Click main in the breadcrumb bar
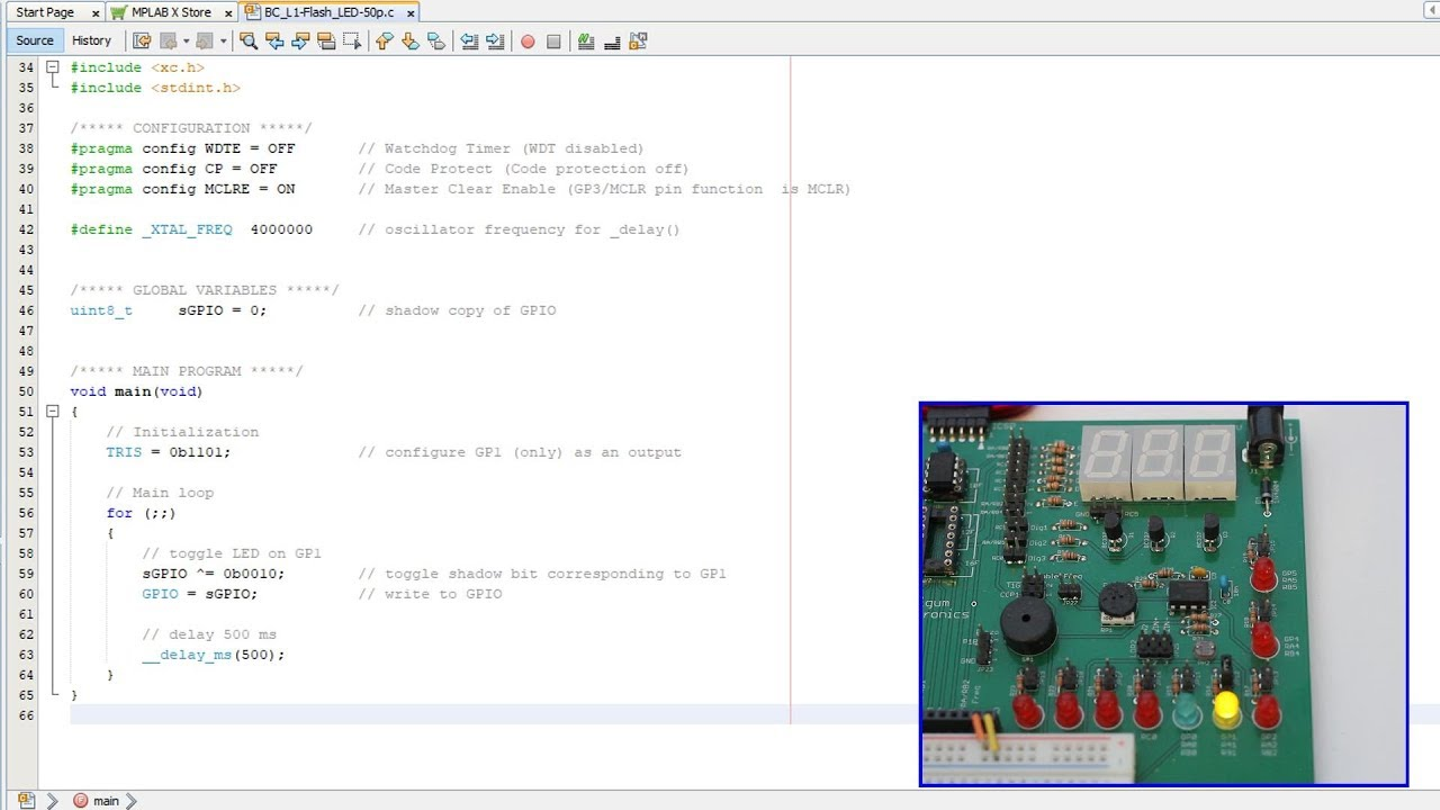 coord(105,800)
